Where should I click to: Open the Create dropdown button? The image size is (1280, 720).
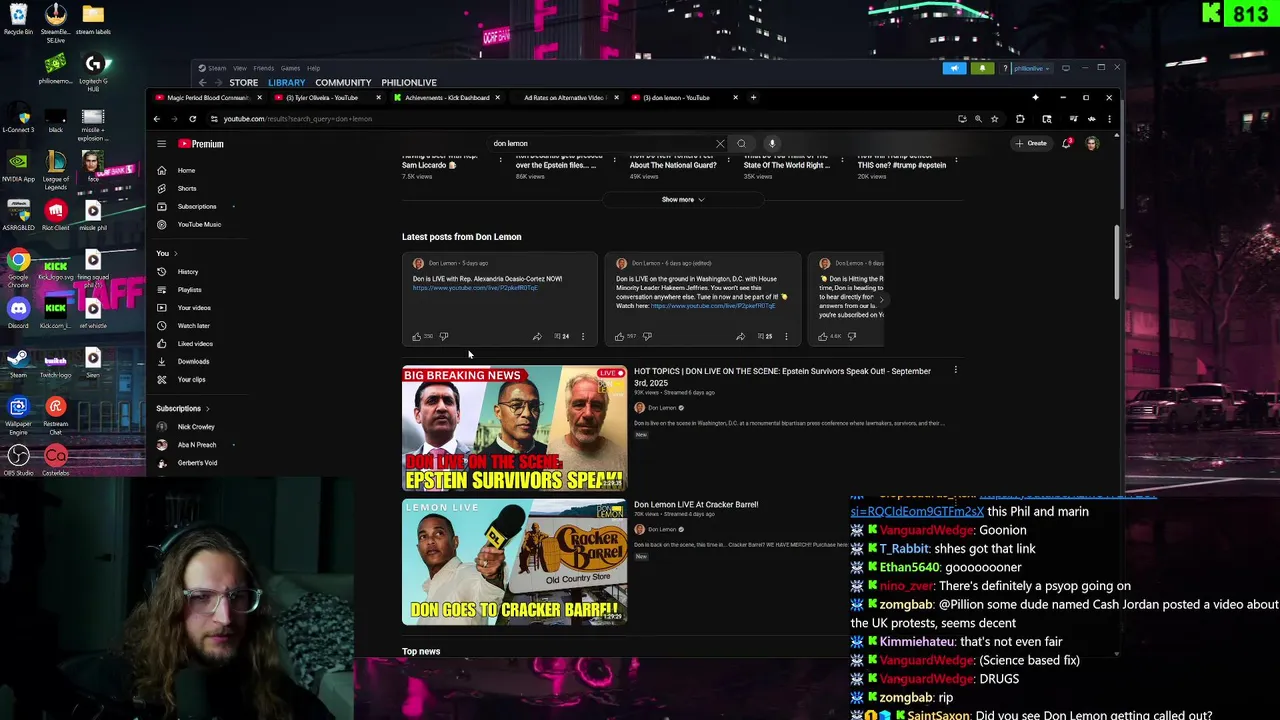[1031, 144]
